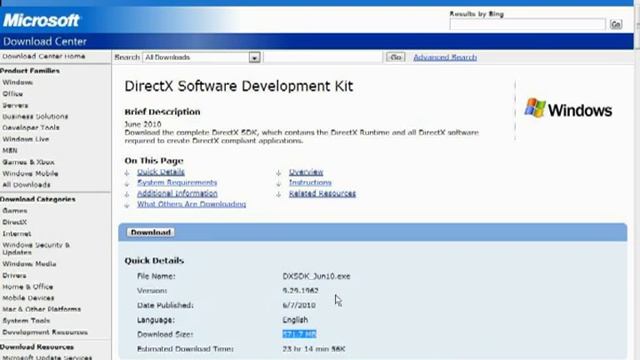Open Windows Security & Updates category

tap(36, 249)
